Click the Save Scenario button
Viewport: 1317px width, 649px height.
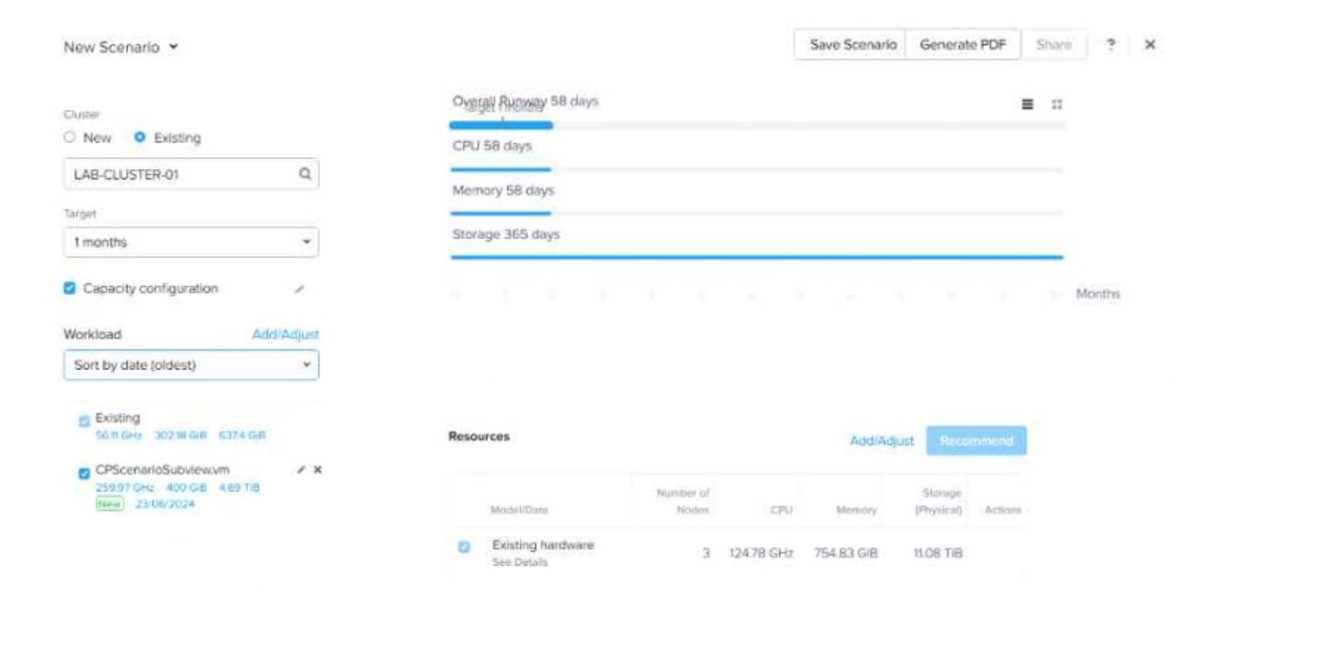(852, 45)
